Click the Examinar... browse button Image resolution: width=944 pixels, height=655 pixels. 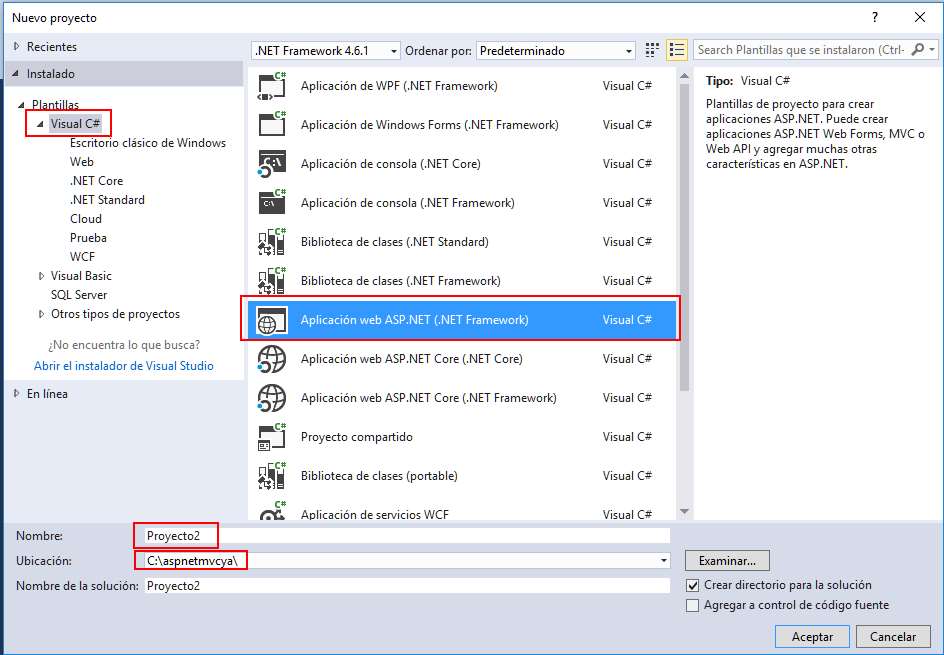click(x=727, y=560)
